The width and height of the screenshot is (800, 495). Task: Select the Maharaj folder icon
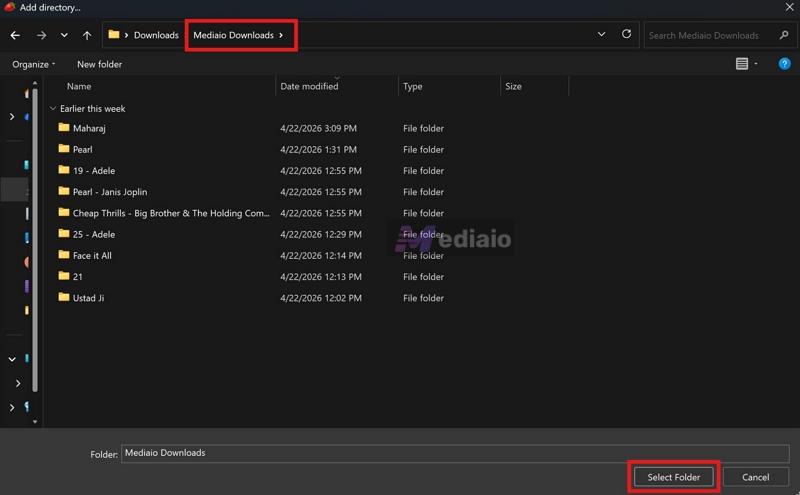[x=64, y=127]
